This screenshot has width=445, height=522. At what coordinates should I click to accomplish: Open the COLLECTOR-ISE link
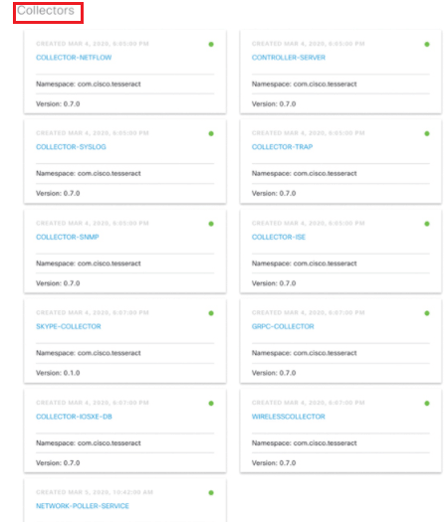point(278,237)
